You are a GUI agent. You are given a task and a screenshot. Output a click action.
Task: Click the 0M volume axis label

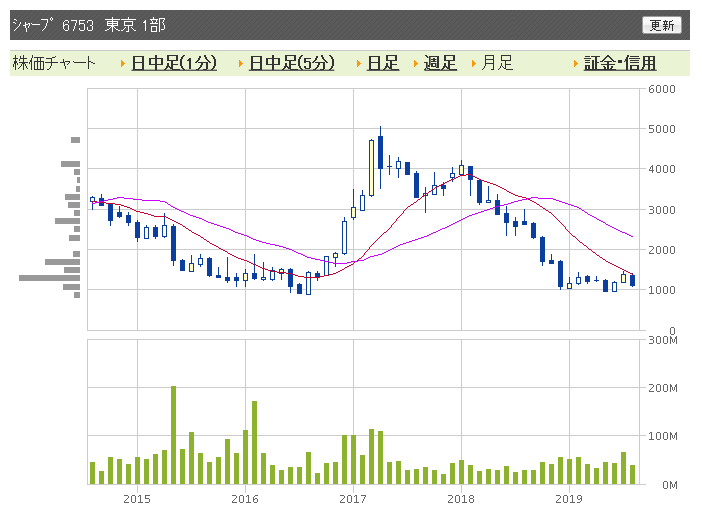(x=670, y=485)
